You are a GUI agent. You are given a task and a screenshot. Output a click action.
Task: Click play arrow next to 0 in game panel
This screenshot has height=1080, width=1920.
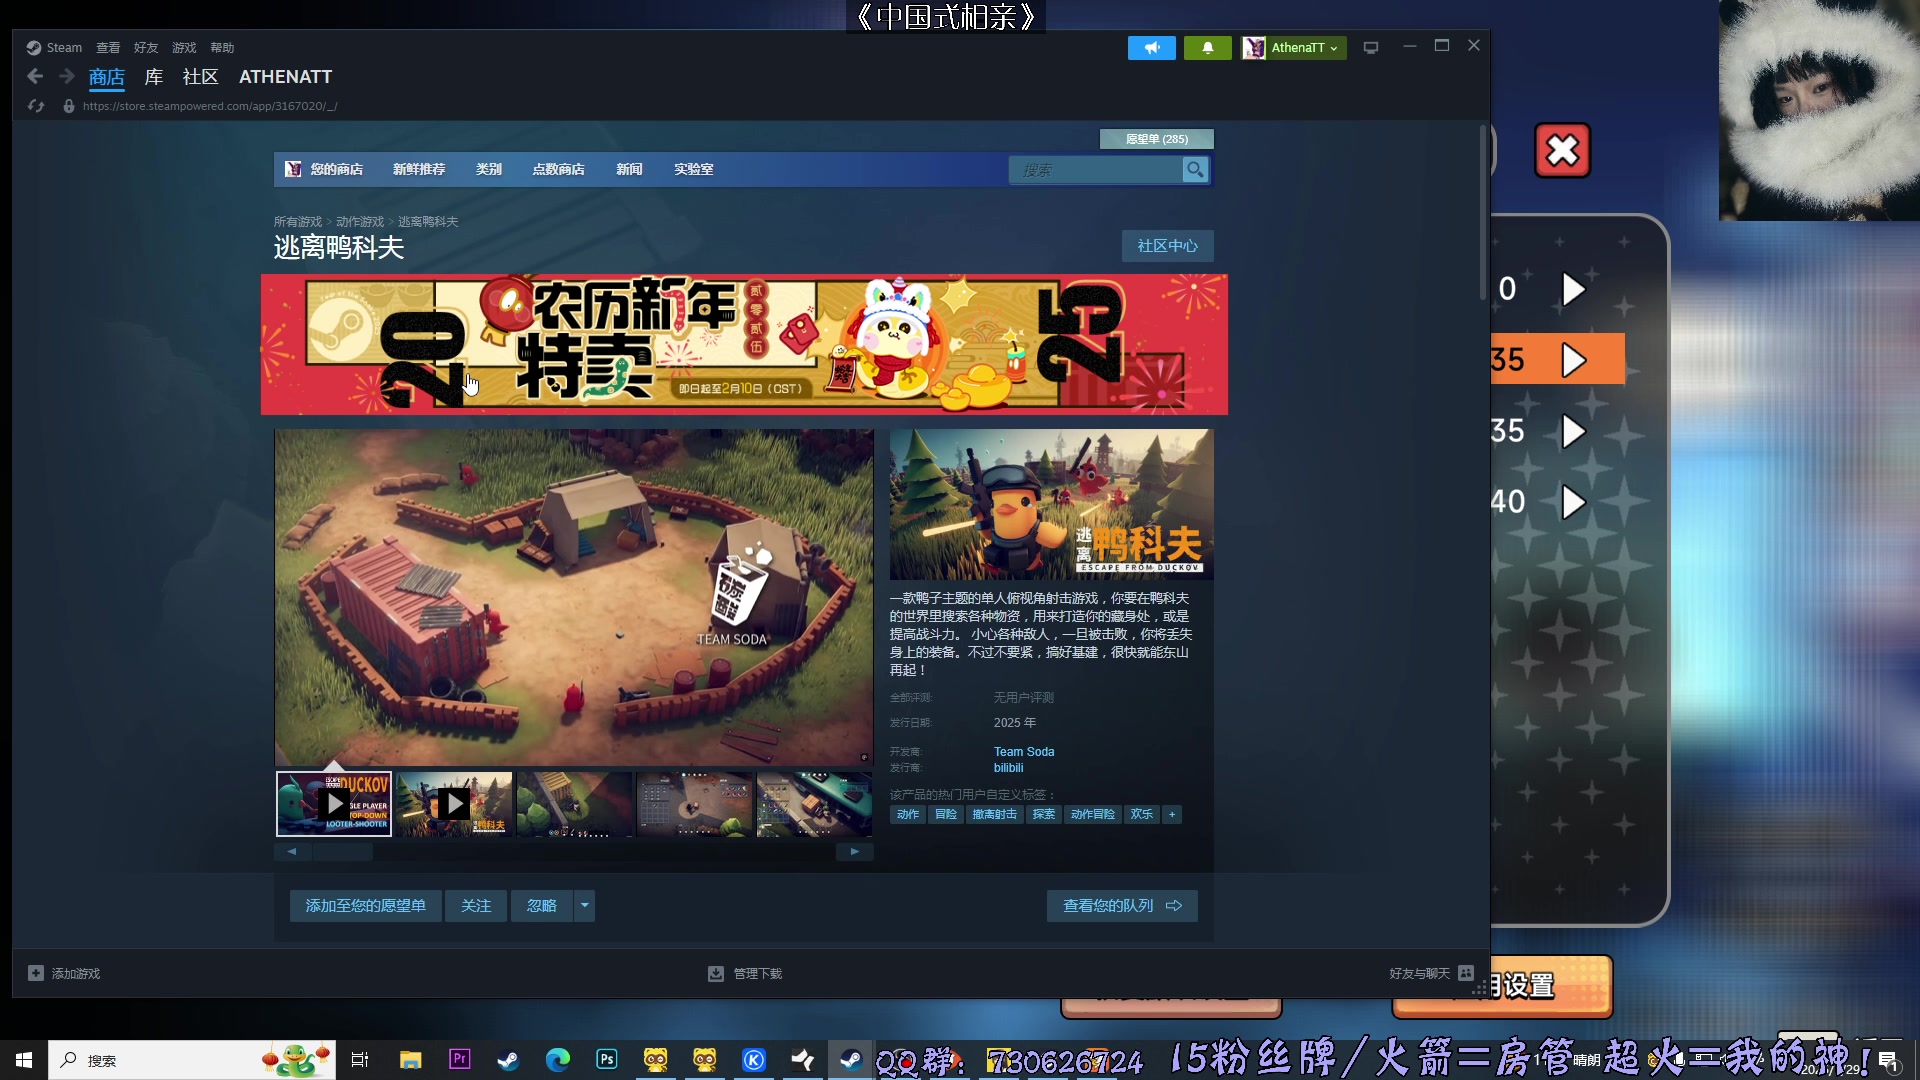pyautogui.click(x=1574, y=289)
